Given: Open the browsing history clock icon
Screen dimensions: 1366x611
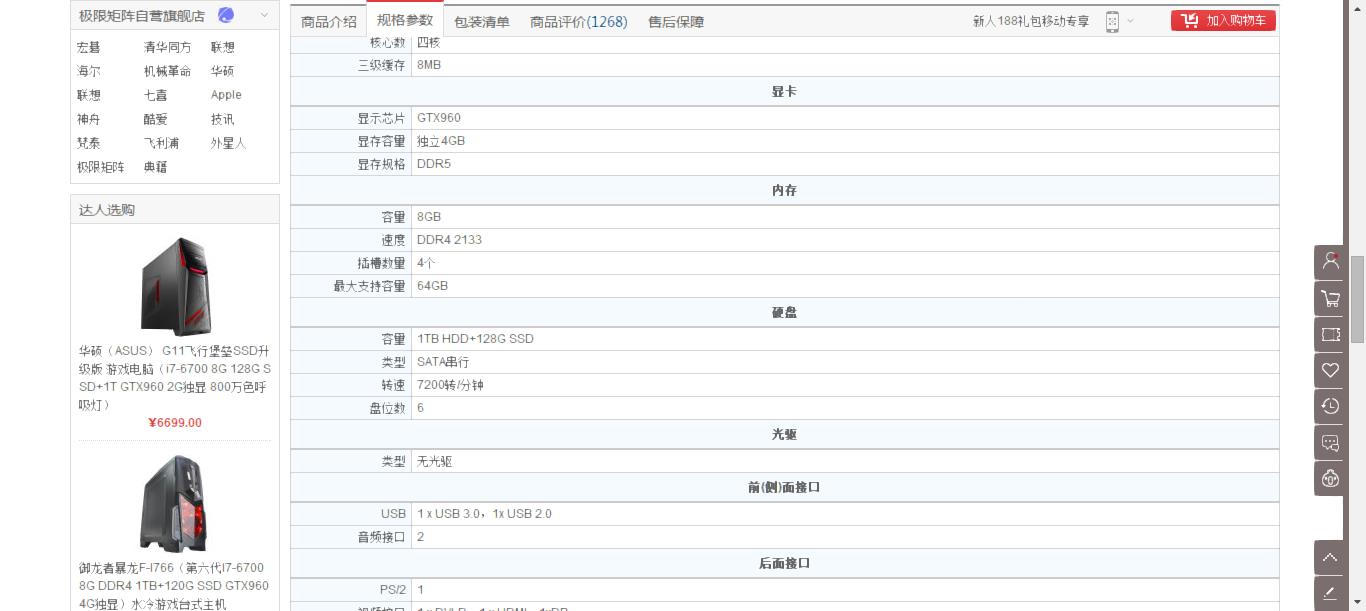Looking at the screenshot, I should (x=1331, y=406).
